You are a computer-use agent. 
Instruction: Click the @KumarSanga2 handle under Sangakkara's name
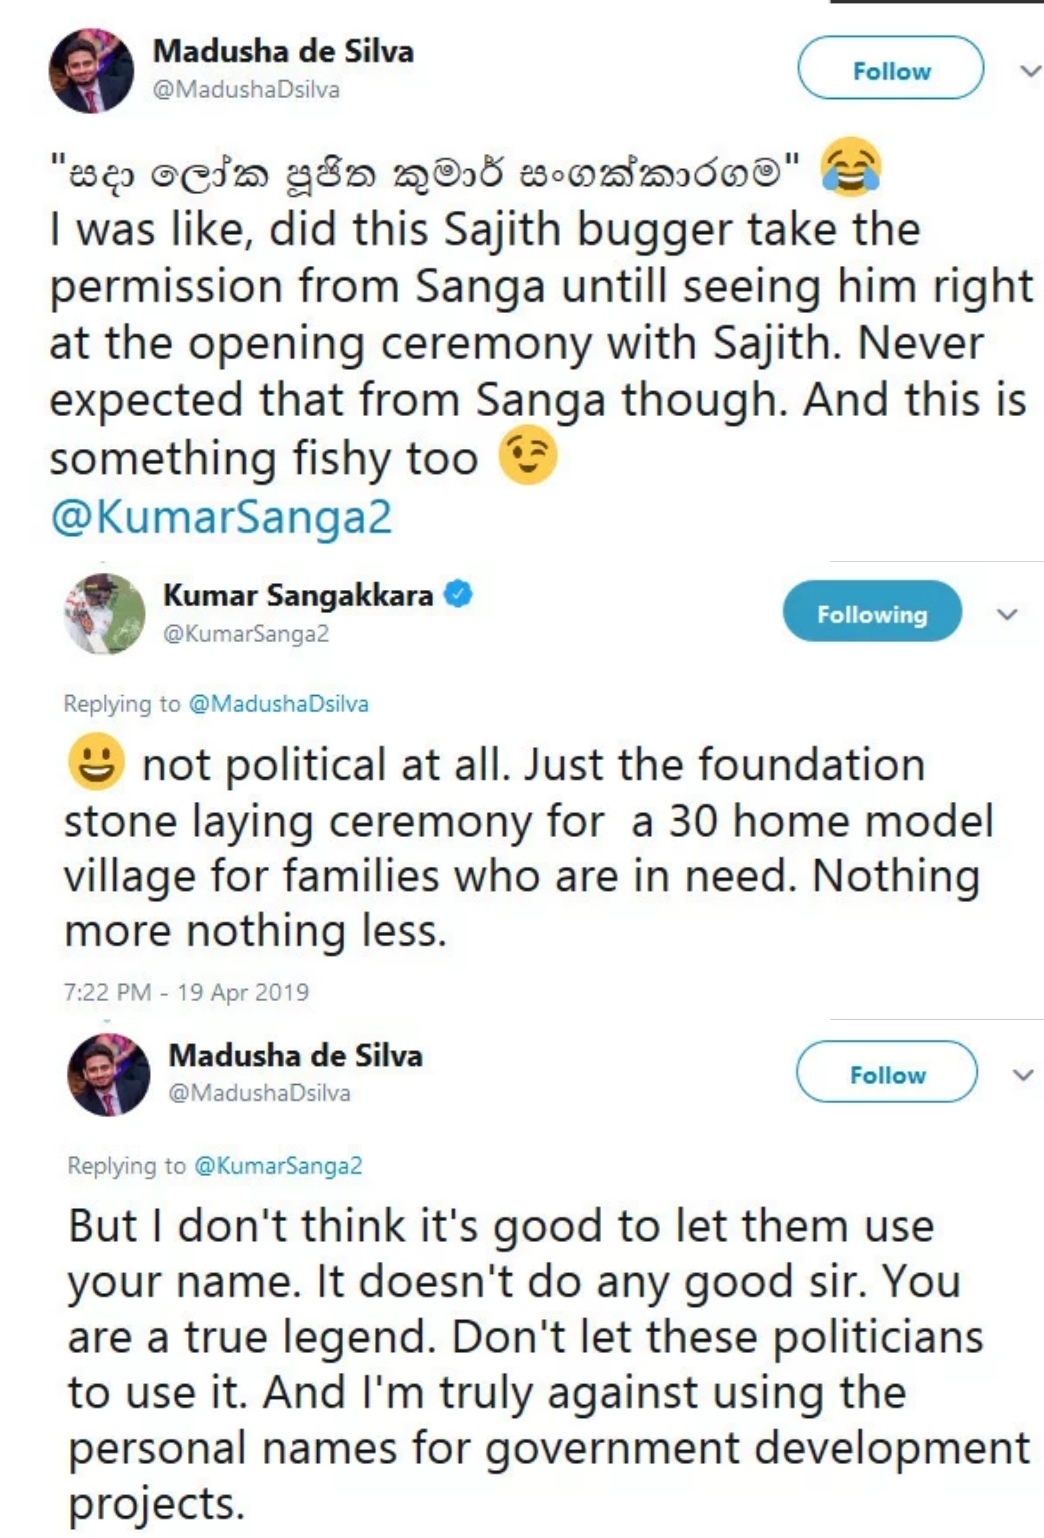point(246,634)
